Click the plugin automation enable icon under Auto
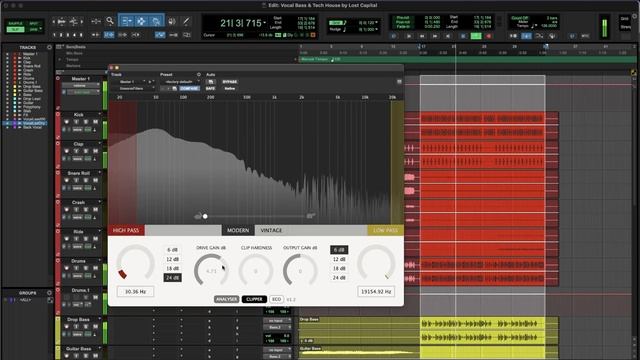The image size is (640, 360). pos(211,82)
